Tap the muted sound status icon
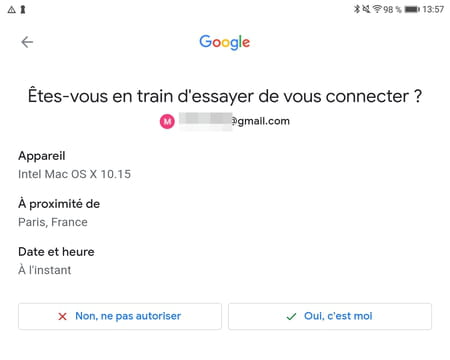The image size is (450, 360). click(366, 9)
